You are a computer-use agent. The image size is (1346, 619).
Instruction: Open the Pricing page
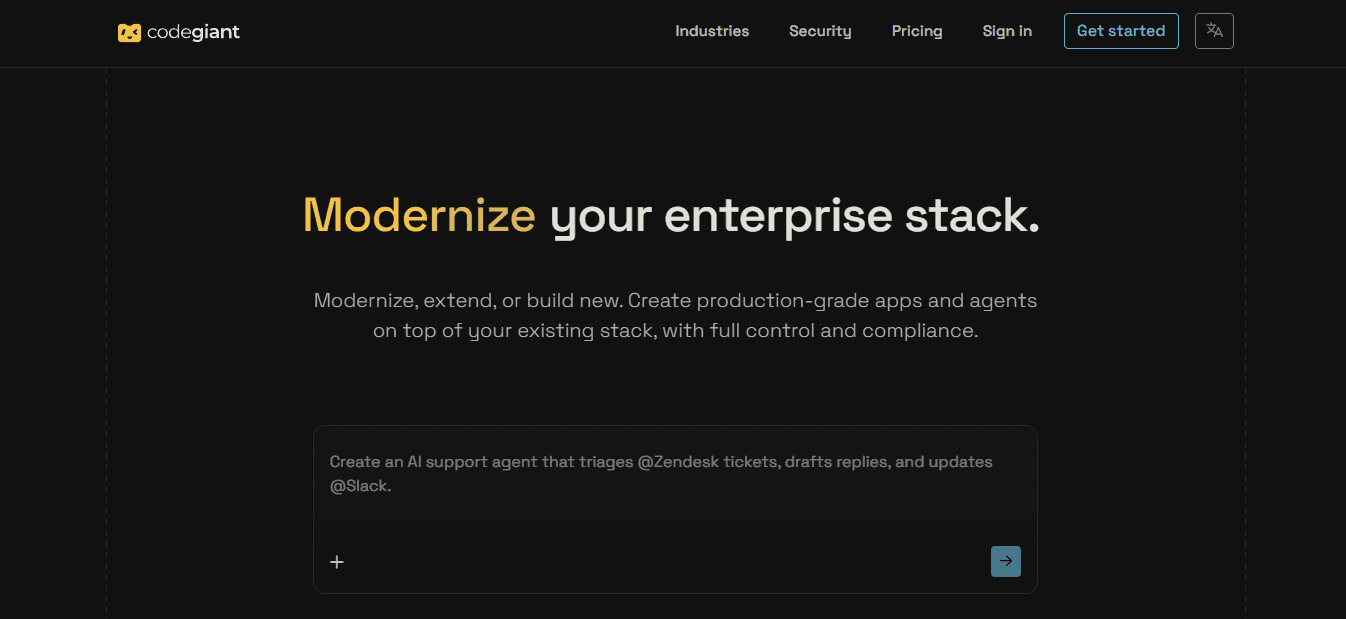point(917,31)
